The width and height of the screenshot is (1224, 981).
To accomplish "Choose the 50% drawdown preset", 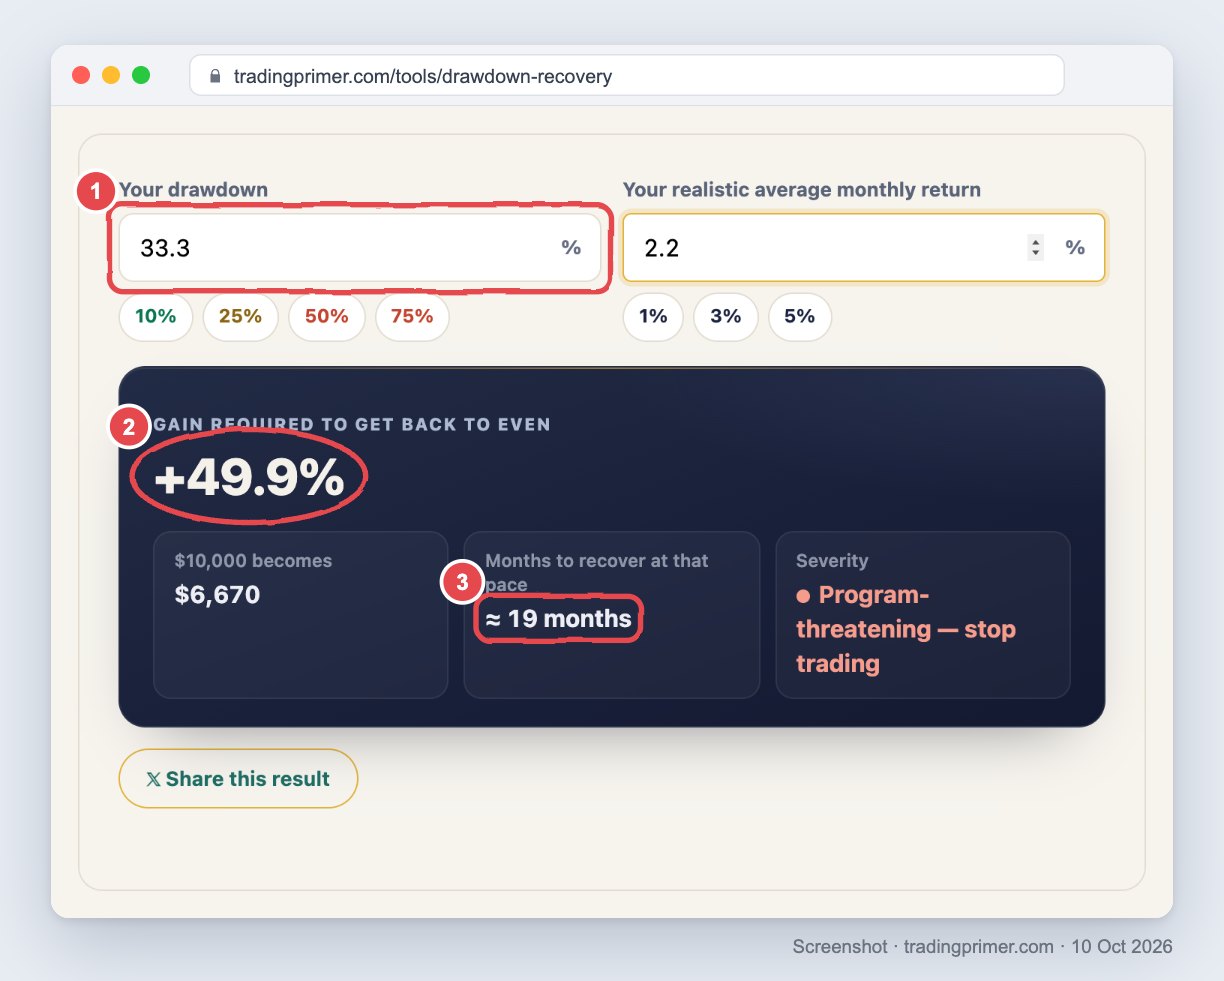I will pos(327,317).
